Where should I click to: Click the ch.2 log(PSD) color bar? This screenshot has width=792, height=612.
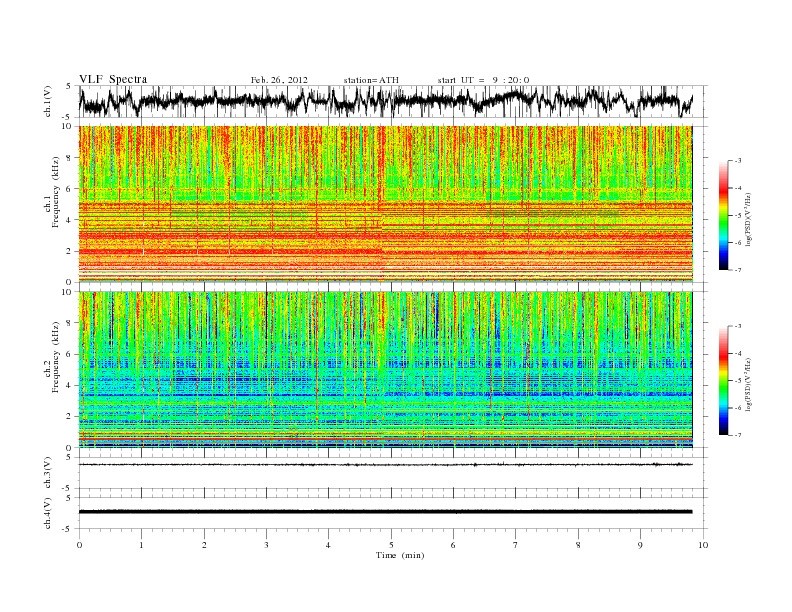[723, 380]
